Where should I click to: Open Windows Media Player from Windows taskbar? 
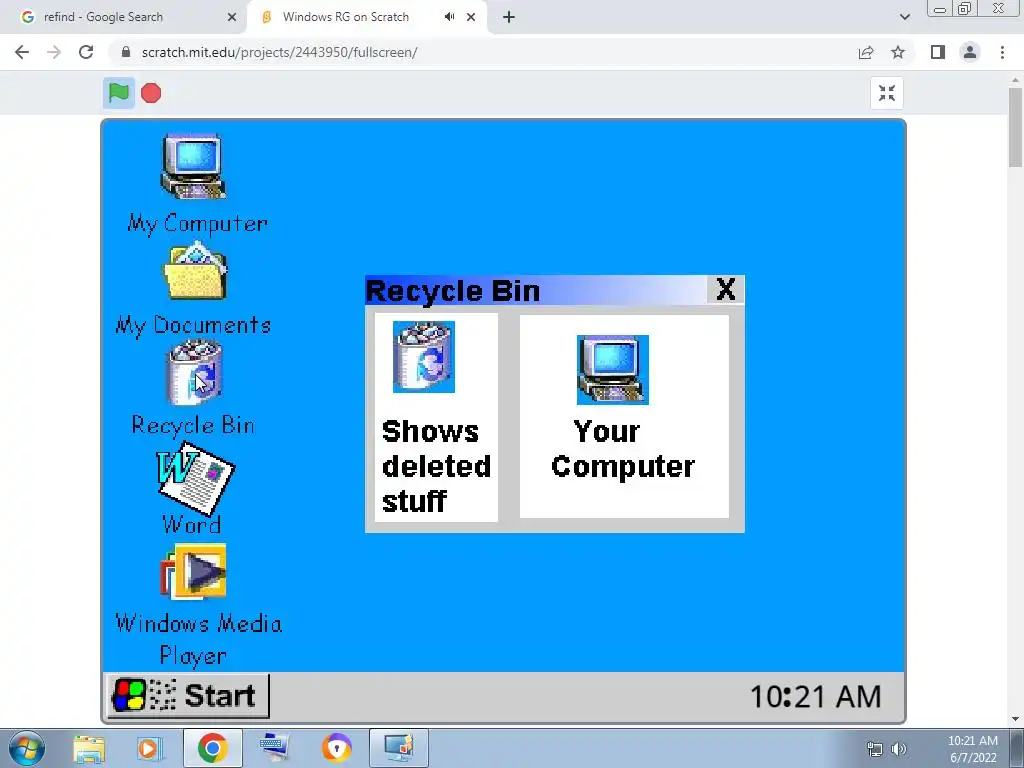pyautogui.click(x=150, y=749)
